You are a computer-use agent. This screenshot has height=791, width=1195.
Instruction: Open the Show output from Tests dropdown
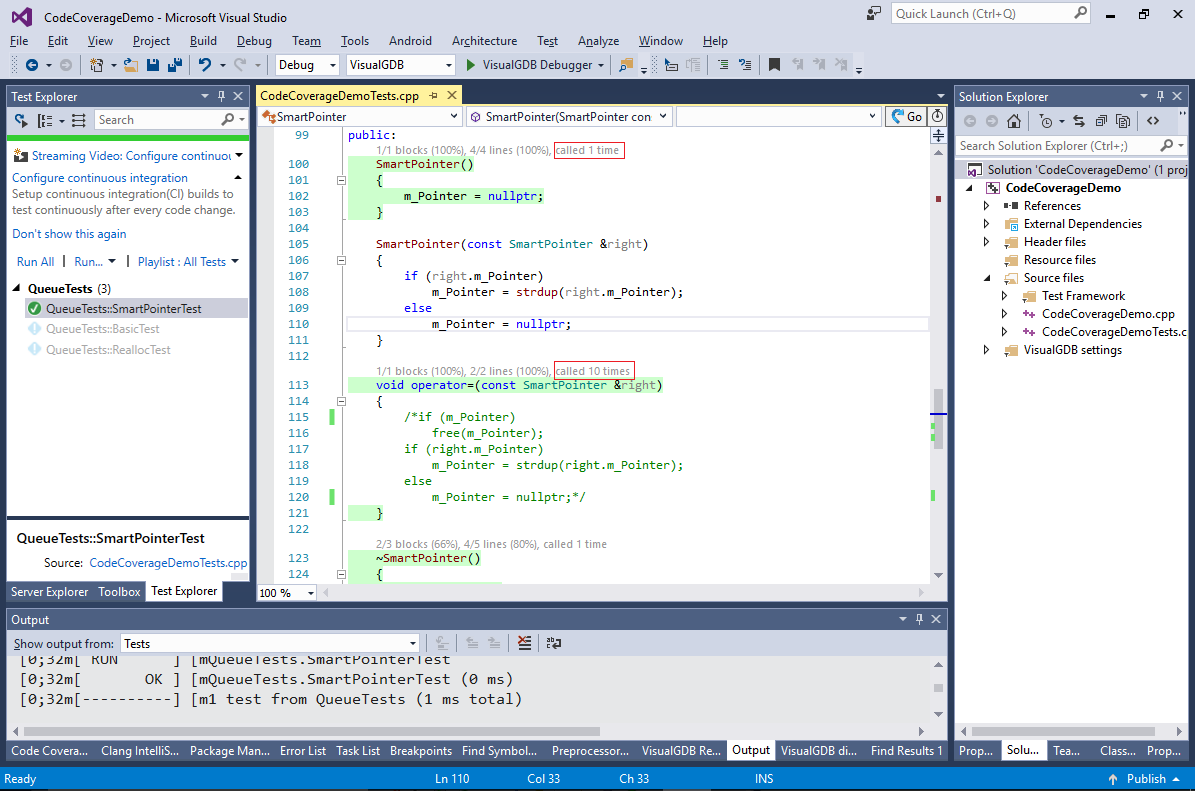[271, 644]
